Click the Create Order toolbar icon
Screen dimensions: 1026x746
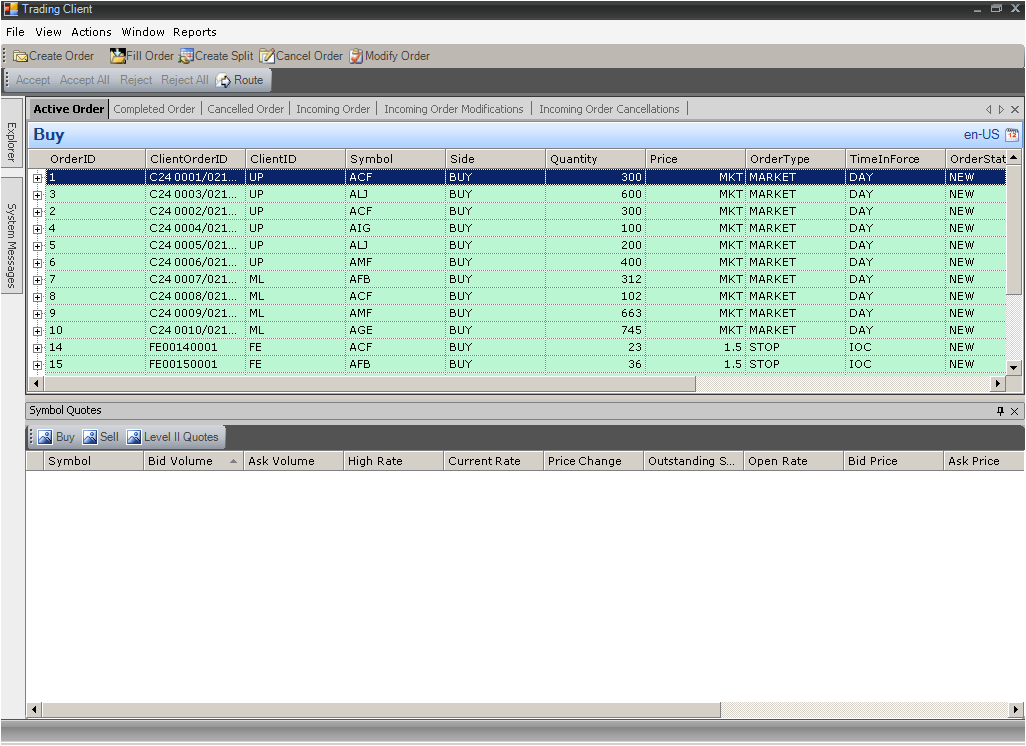pyautogui.click(x=20, y=56)
